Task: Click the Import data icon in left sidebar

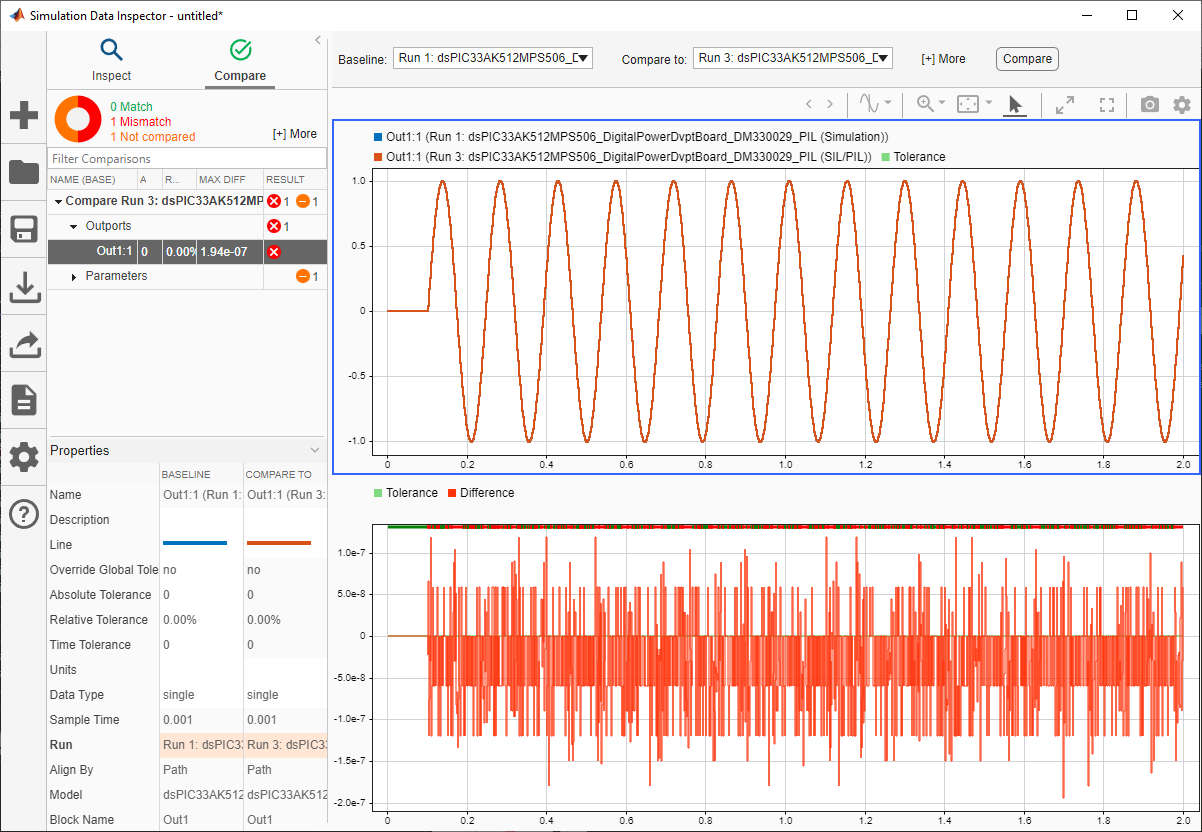Action: coord(24,287)
